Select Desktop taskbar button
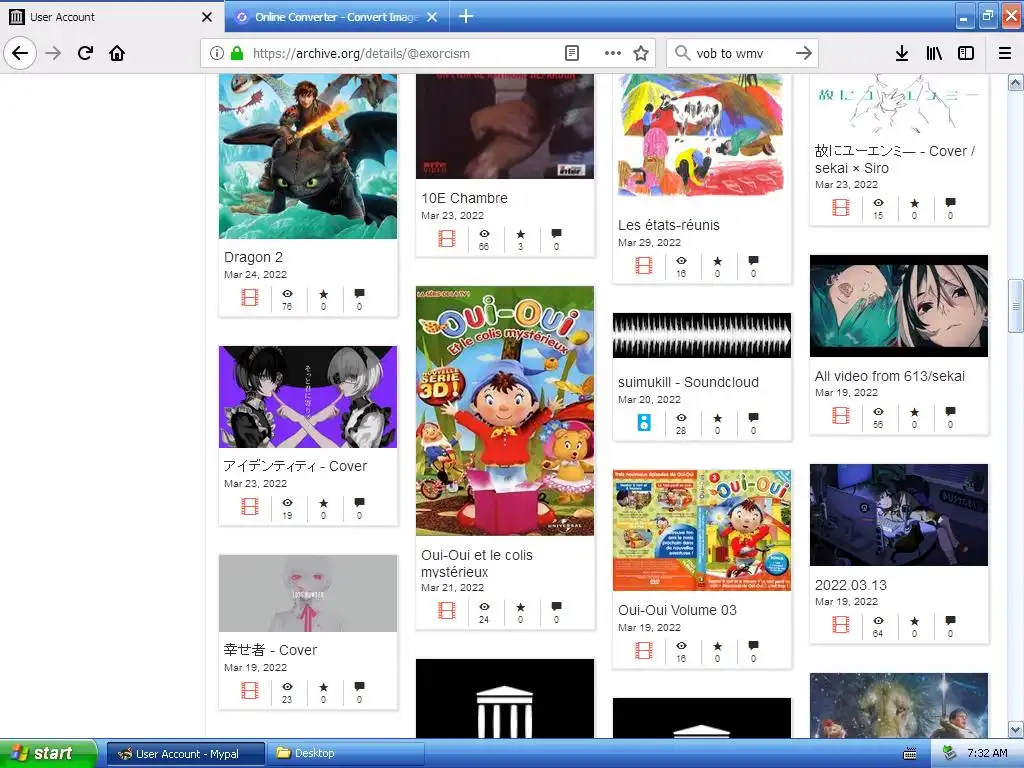1024x768 pixels. tap(345, 754)
